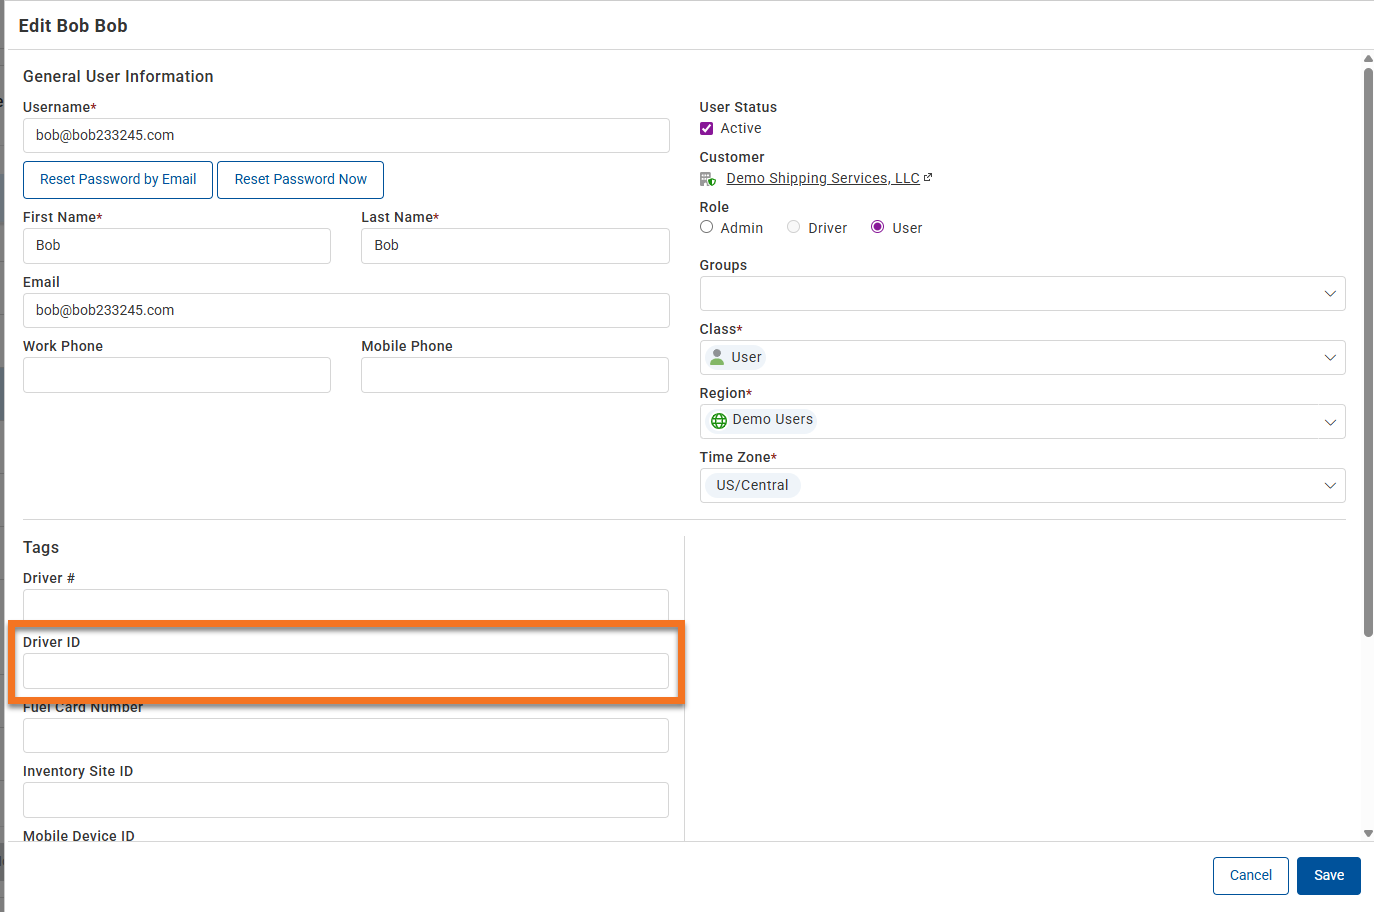Click the green person icon in Class field
The height and width of the screenshot is (912, 1374).
point(717,356)
